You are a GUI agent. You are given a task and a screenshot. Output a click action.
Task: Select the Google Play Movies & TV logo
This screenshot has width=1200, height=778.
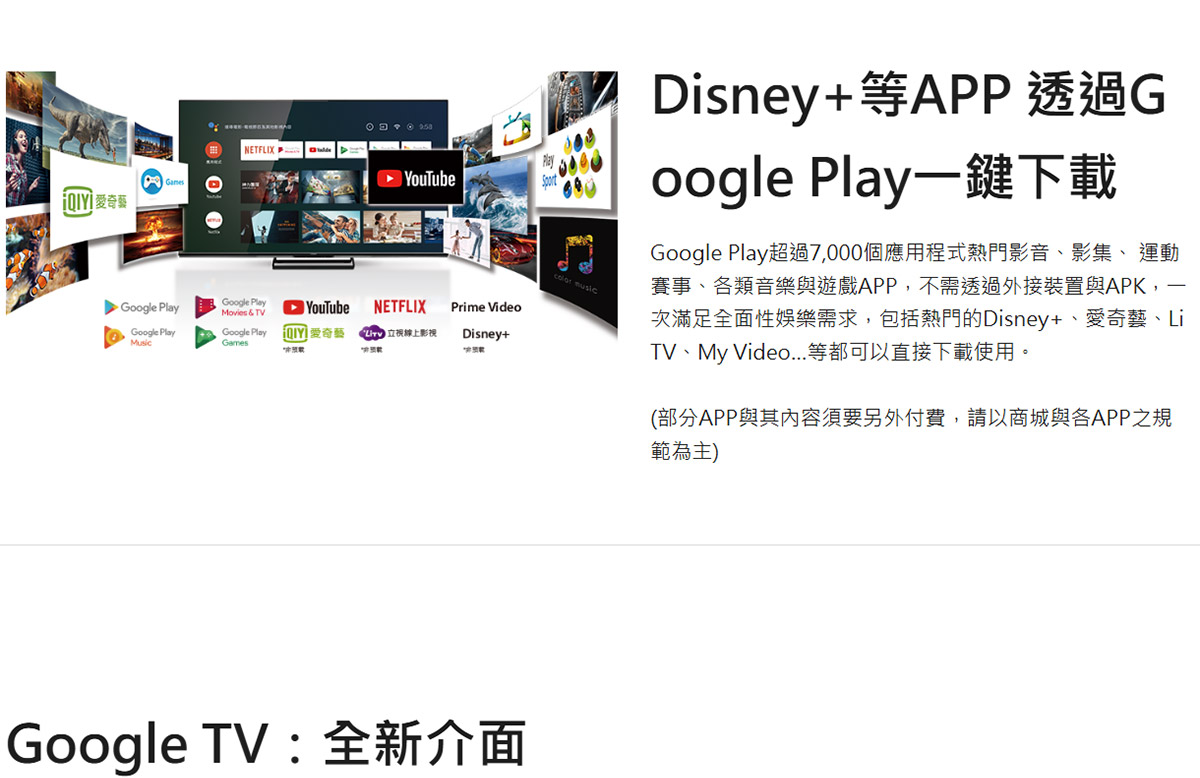point(231,307)
